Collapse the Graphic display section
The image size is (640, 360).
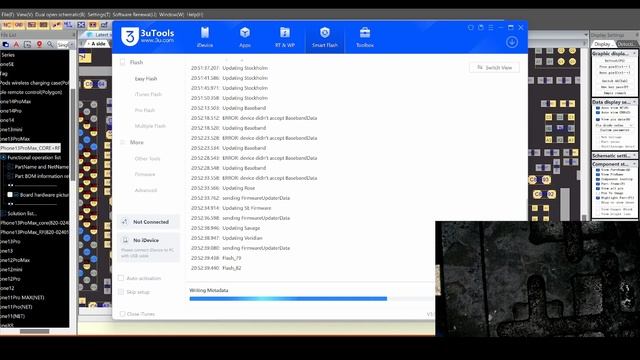[x=634, y=53]
